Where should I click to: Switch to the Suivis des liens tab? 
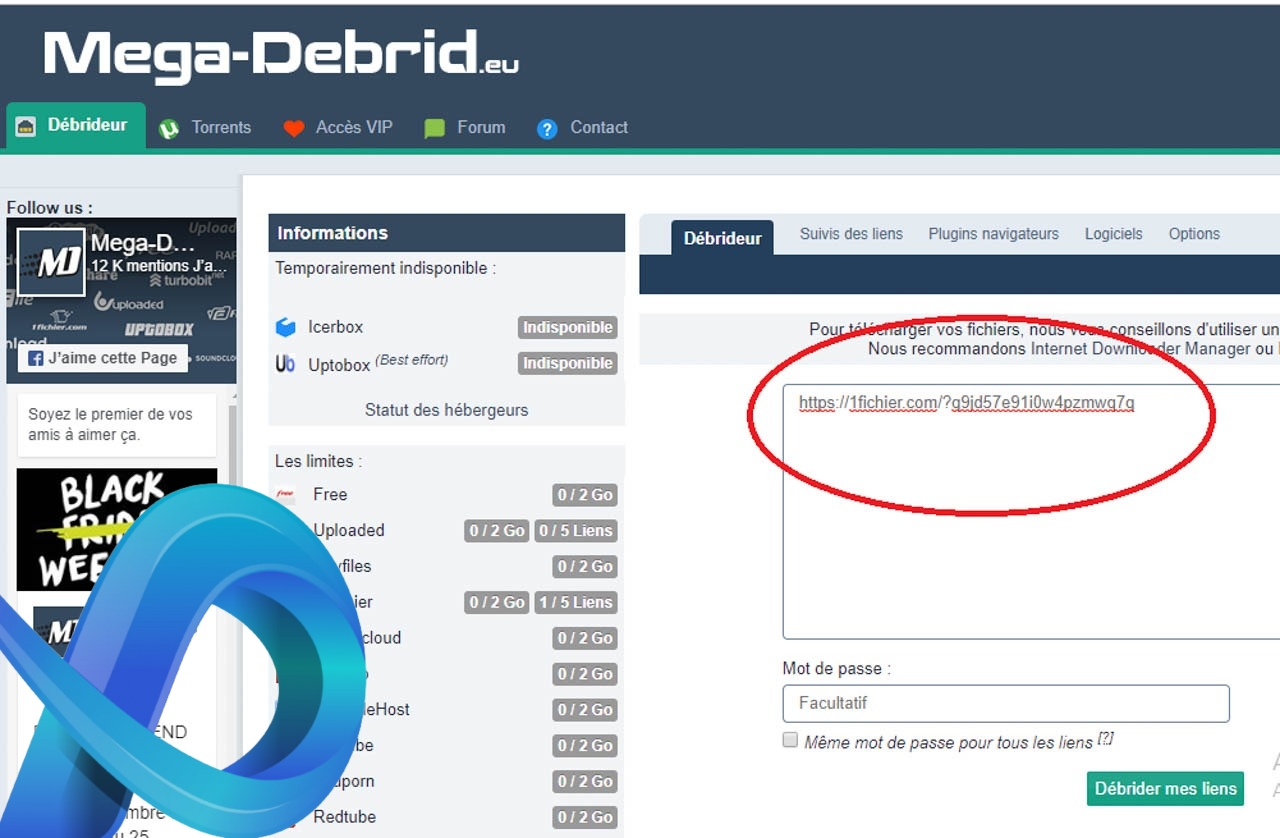click(x=851, y=234)
